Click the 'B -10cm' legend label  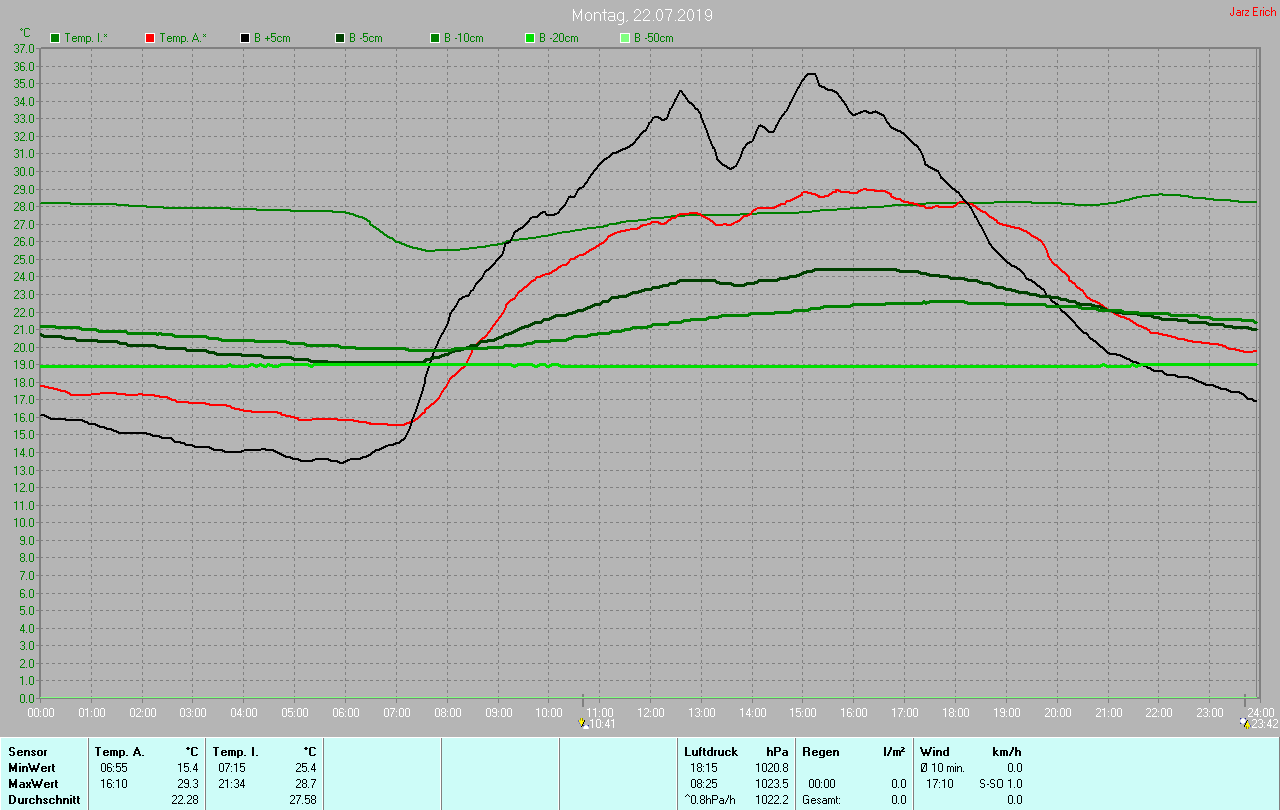[x=464, y=38]
